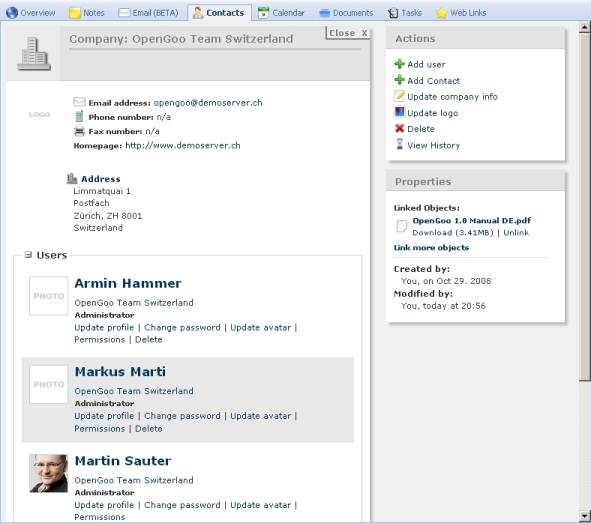
Task: Click Link more objects
Action: [431, 248]
